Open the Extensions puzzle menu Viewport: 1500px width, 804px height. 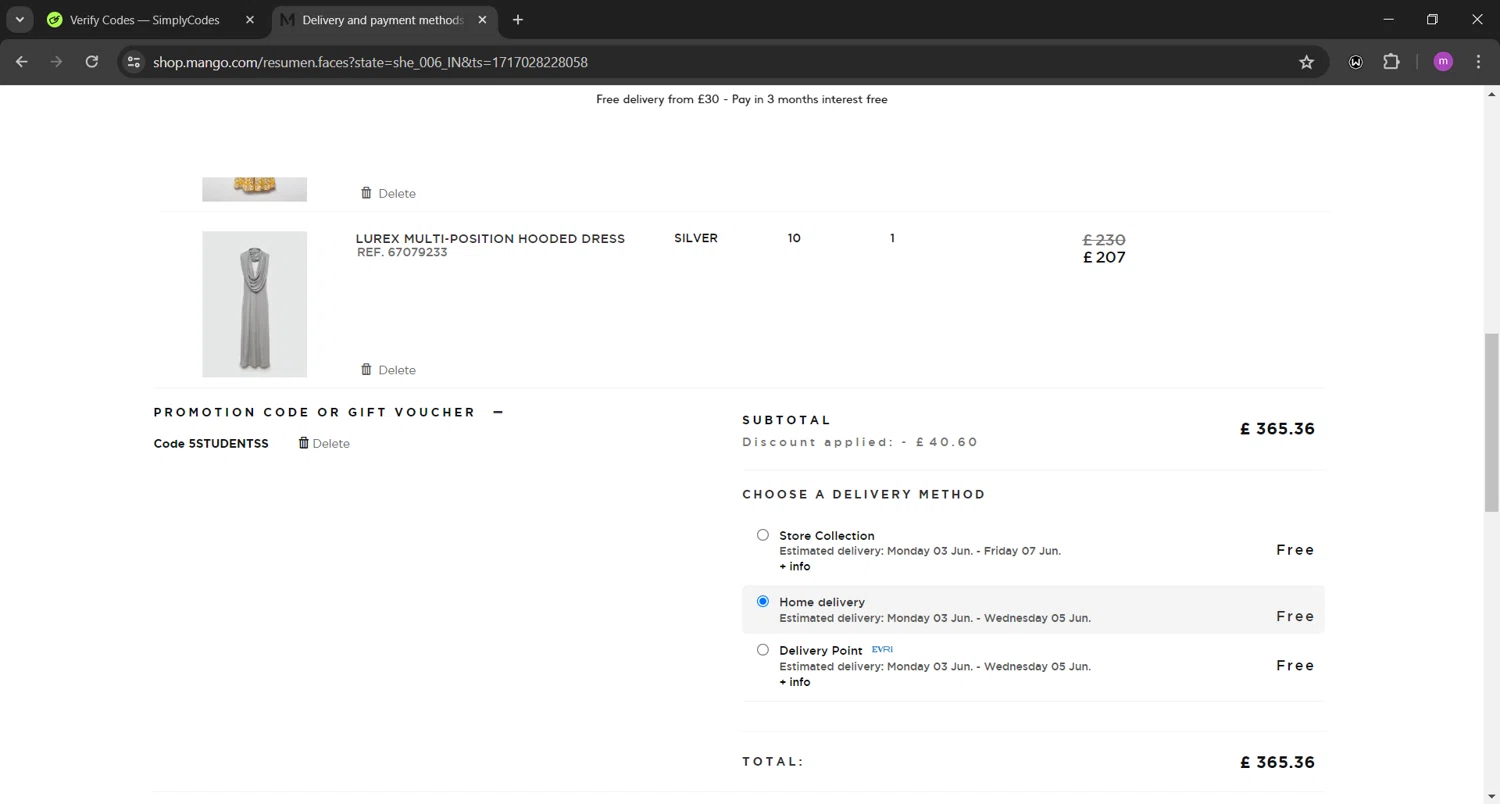click(1391, 62)
